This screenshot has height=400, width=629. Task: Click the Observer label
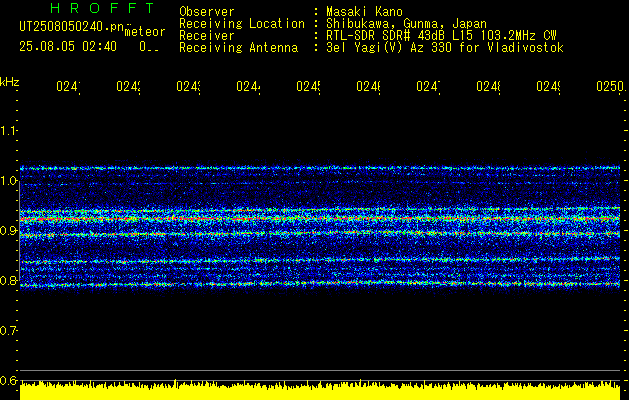tap(207, 12)
